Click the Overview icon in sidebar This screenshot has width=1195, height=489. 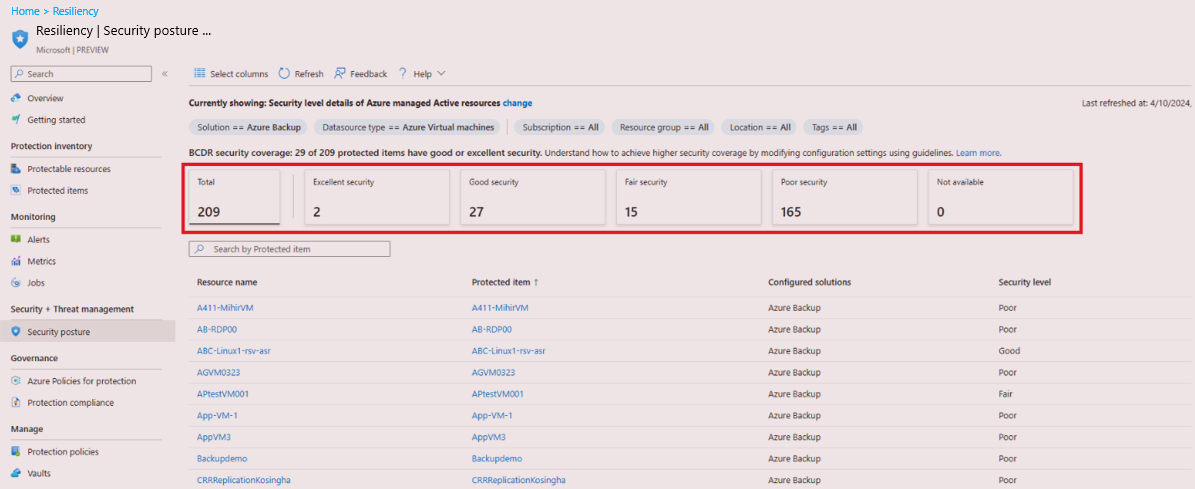(15, 98)
